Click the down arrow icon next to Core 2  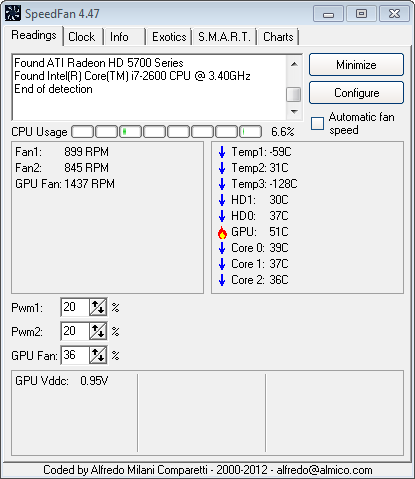222,280
